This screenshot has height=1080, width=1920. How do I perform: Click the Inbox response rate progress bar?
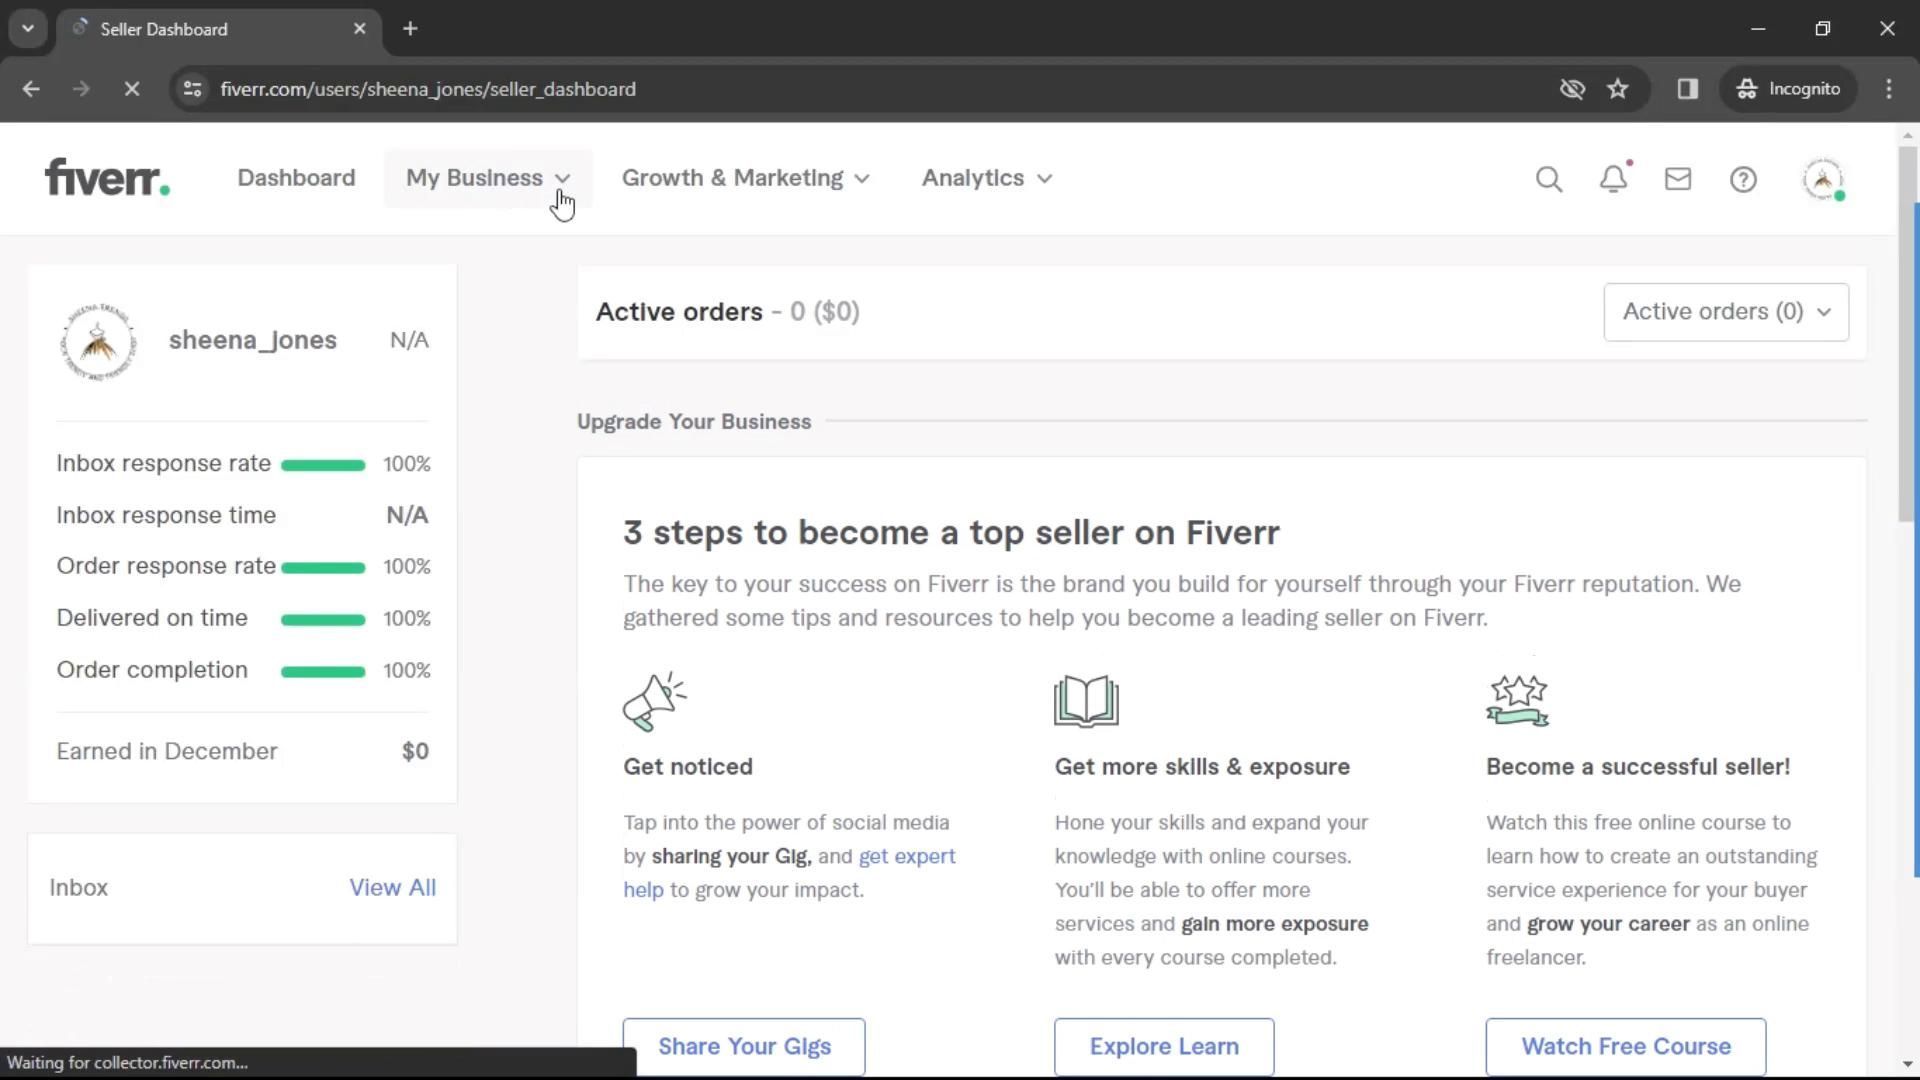pyautogui.click(x=323, y=465)
